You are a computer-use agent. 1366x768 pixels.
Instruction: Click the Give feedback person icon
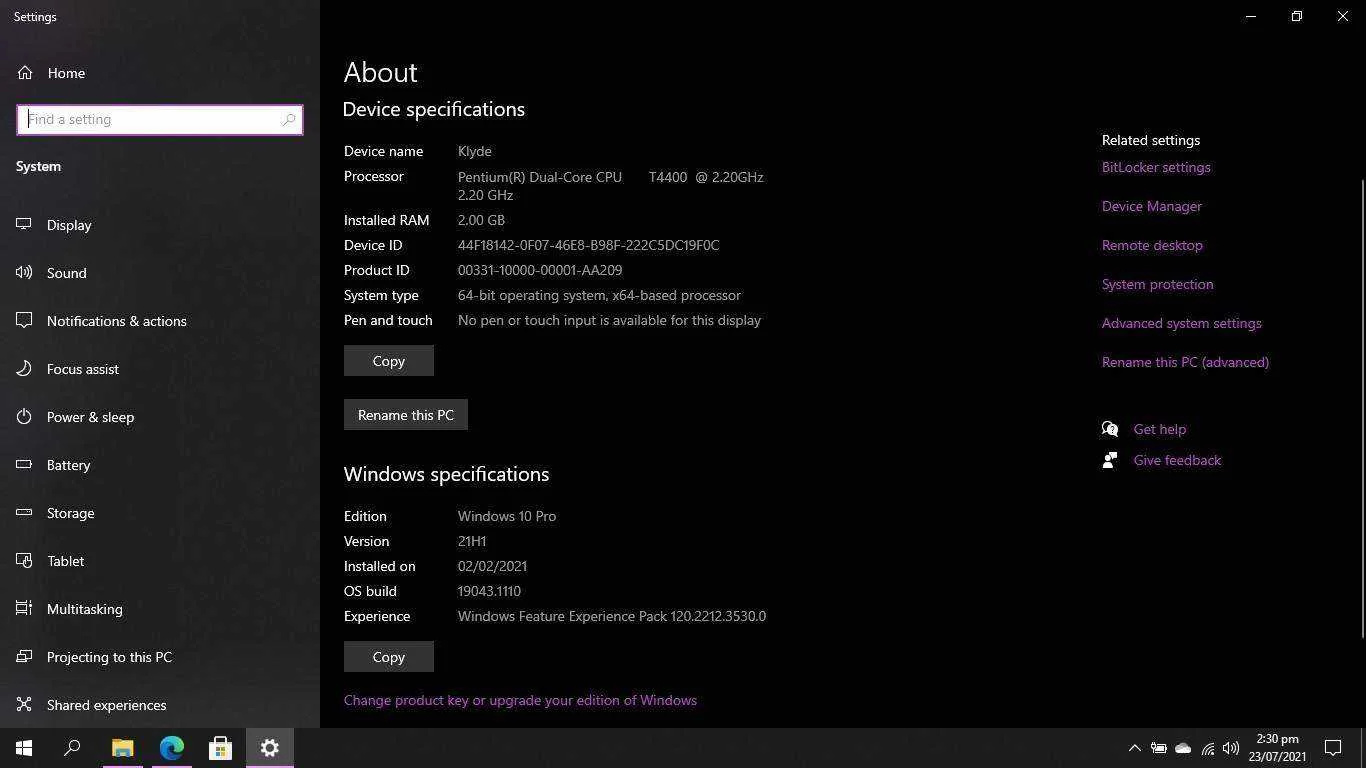tap(1110, 460)
